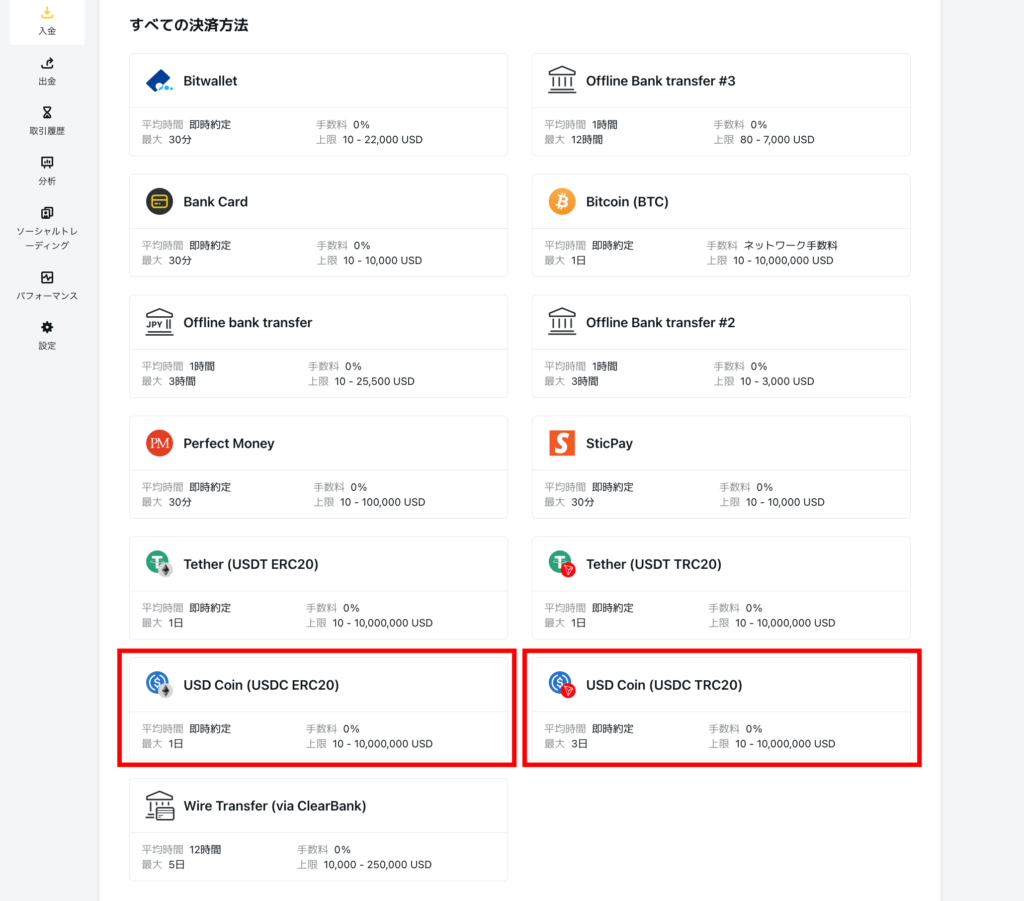Click the SticPay S logo
Image resolution: width=1024 pixels, height=901 pixels.
(x=562, y=443)
